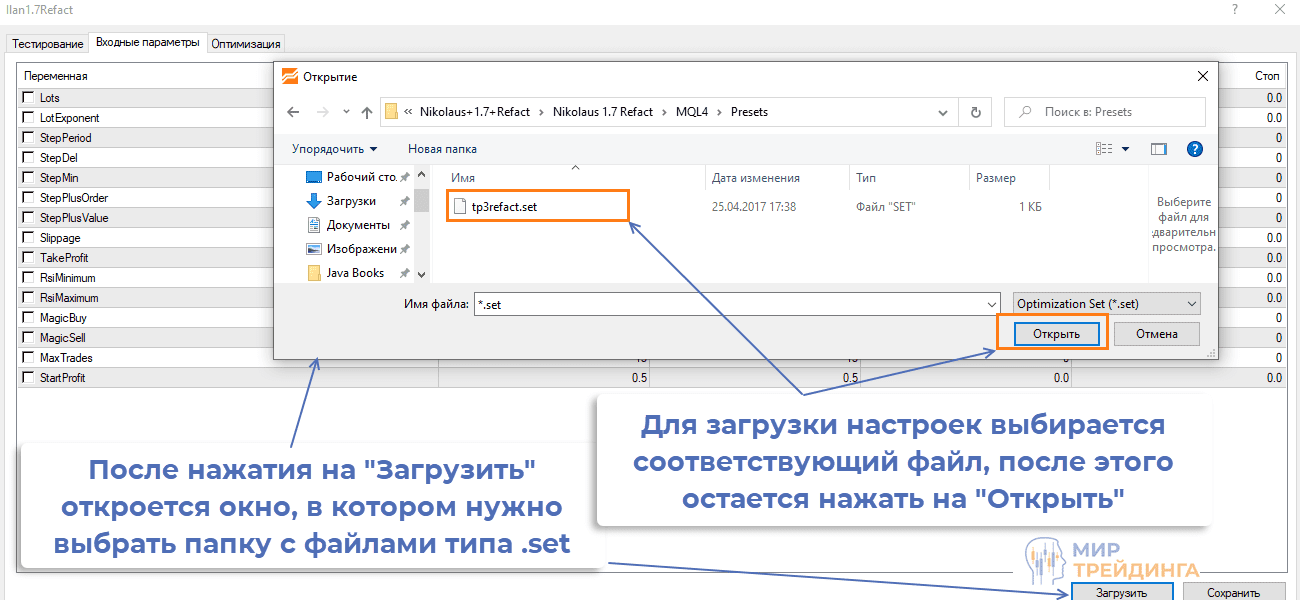
Task: Expand the Упорядочить menu
Action: click(334, 149)
